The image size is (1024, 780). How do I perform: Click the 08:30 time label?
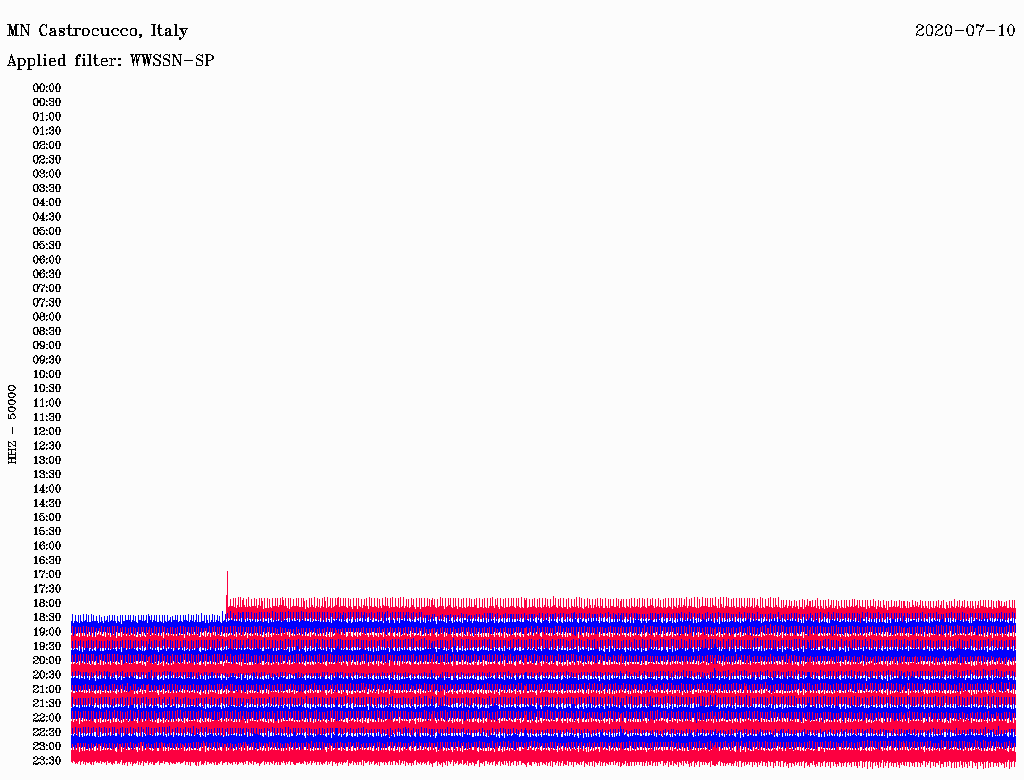coord(47,331)
